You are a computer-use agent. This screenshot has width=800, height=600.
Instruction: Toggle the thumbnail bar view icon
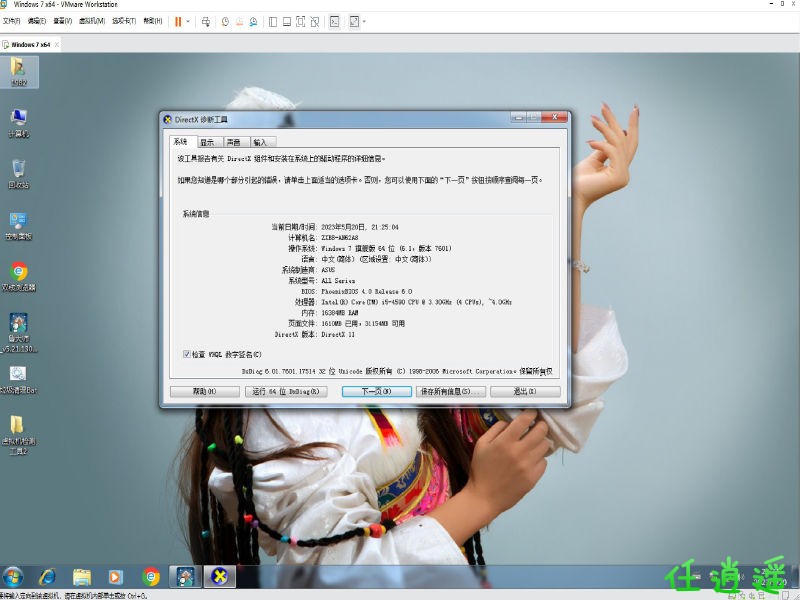[287, 21]
